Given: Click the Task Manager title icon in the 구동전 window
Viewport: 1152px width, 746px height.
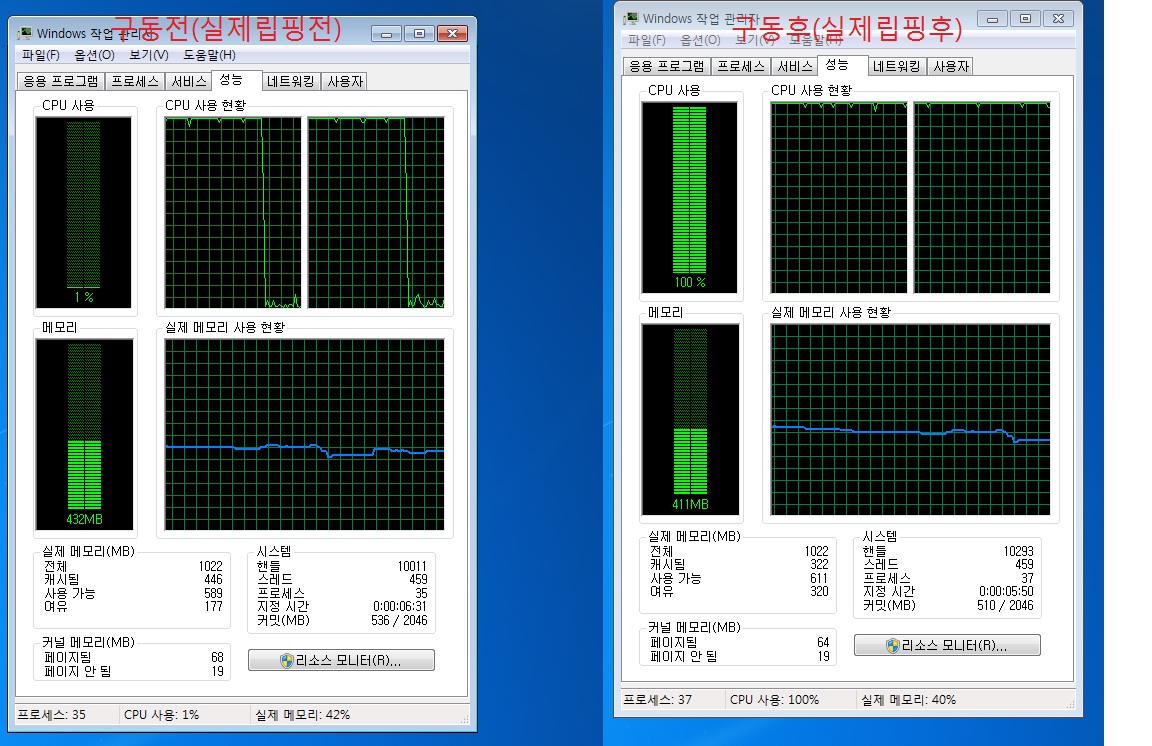Looking at the screenshot, I should [25, 33].
